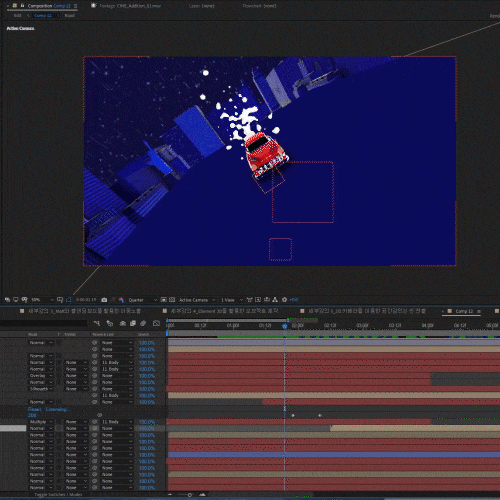Click the Comp 12 breadcrumb
This screenshot has width=500, height=500.
click(43, 15)
